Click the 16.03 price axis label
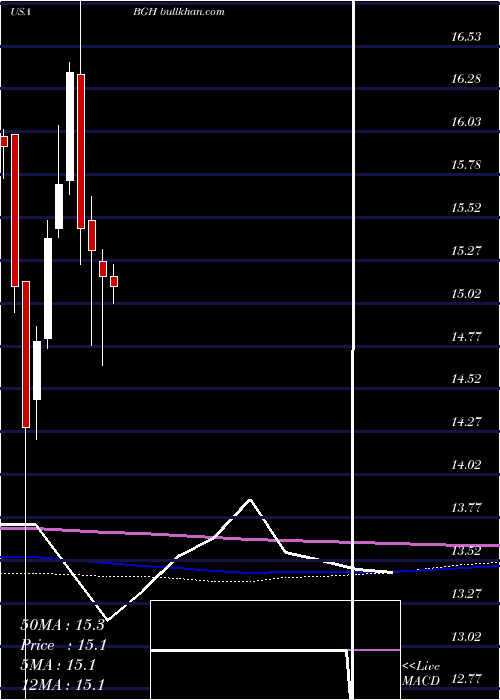The image size is (500, 700). (x=466, y=122)
